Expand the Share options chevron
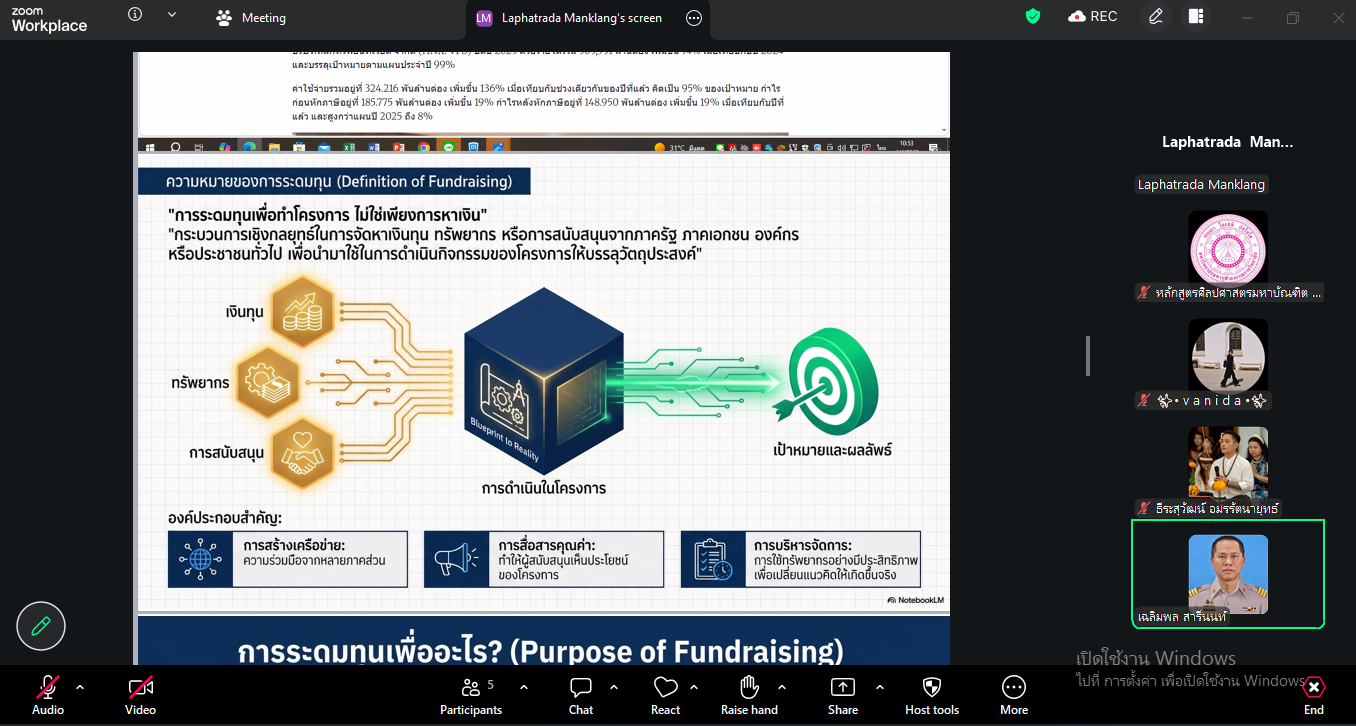The height and width of the screenshot is (726, 1356). tap(880, 687)
